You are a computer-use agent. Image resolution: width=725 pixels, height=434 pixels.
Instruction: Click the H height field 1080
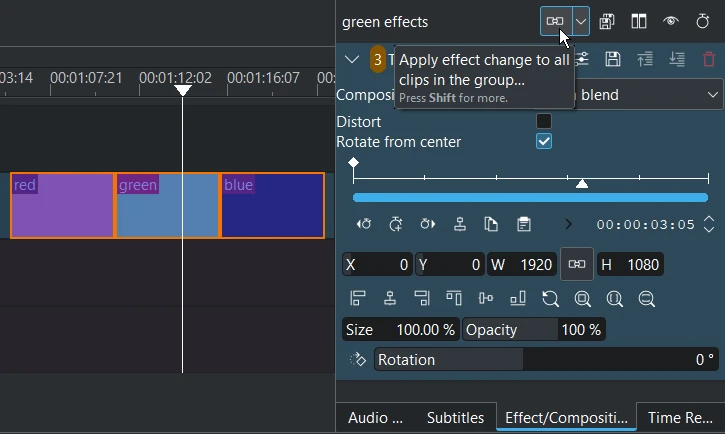[x=630, y=264]
